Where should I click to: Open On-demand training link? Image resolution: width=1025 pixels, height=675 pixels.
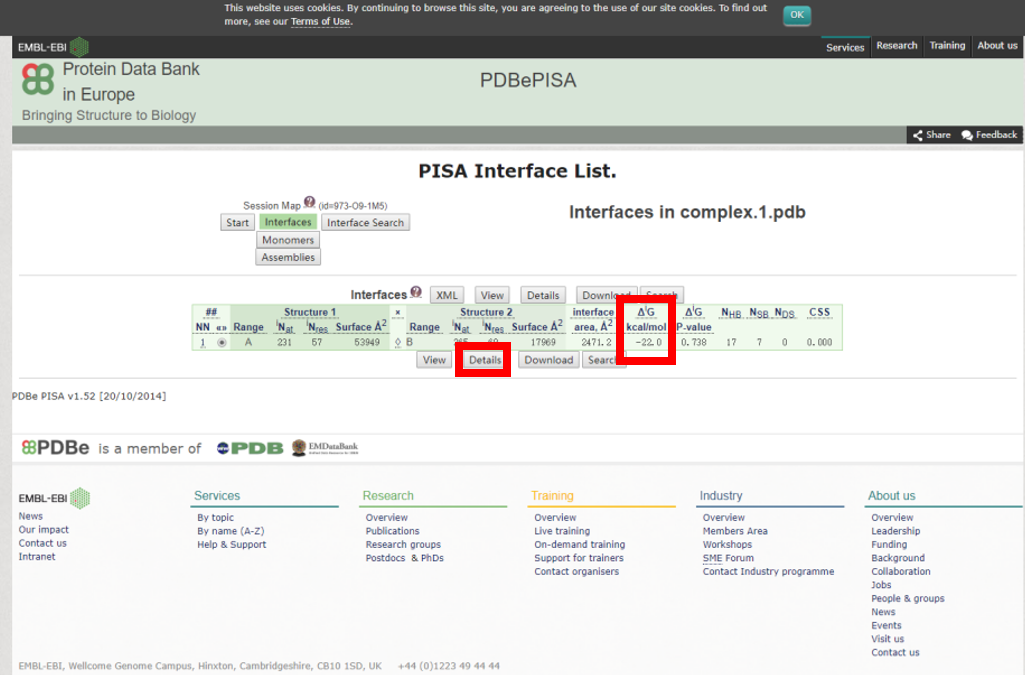click(x=580, y=544)
